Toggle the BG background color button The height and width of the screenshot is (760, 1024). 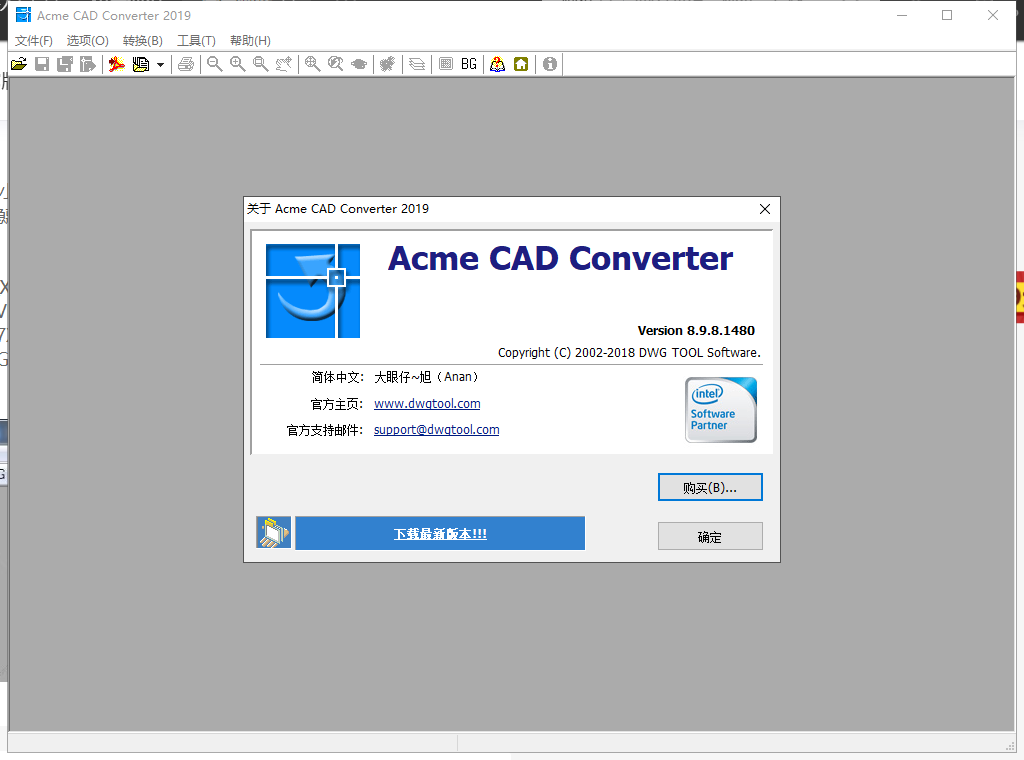click(x=469, y=64)
